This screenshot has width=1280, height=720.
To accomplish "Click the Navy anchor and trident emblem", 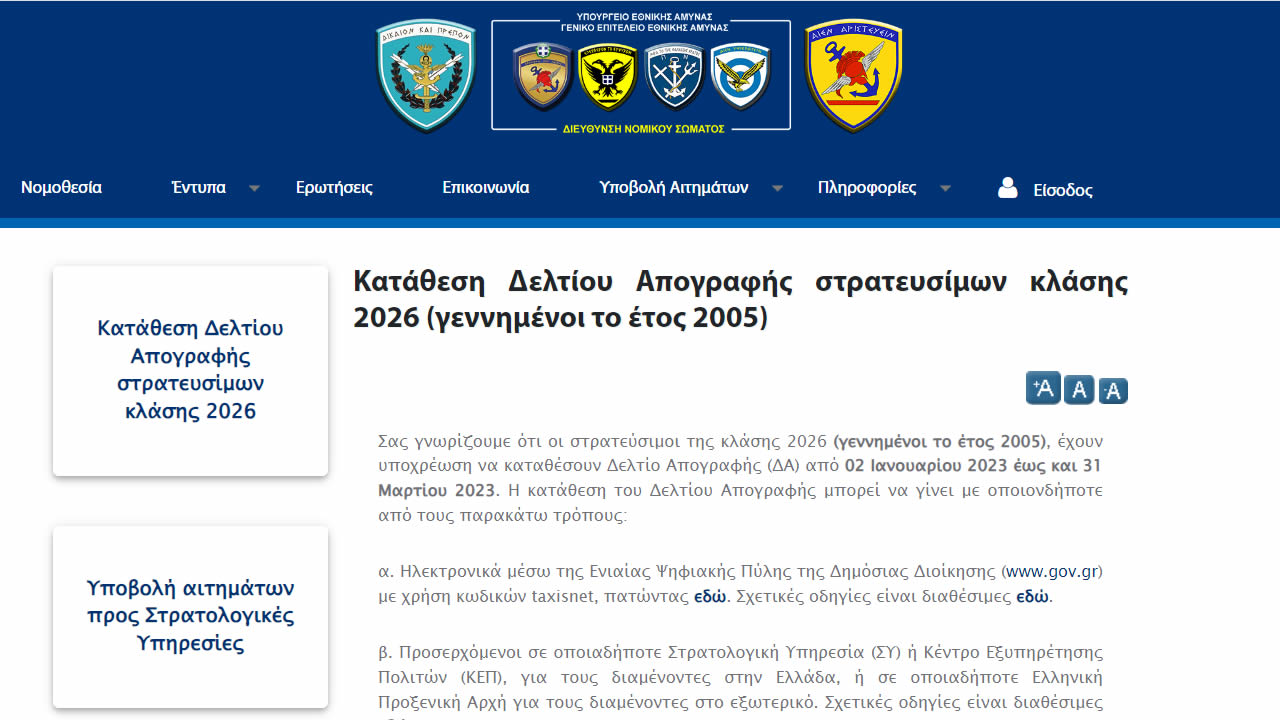I will pos(675,76).
